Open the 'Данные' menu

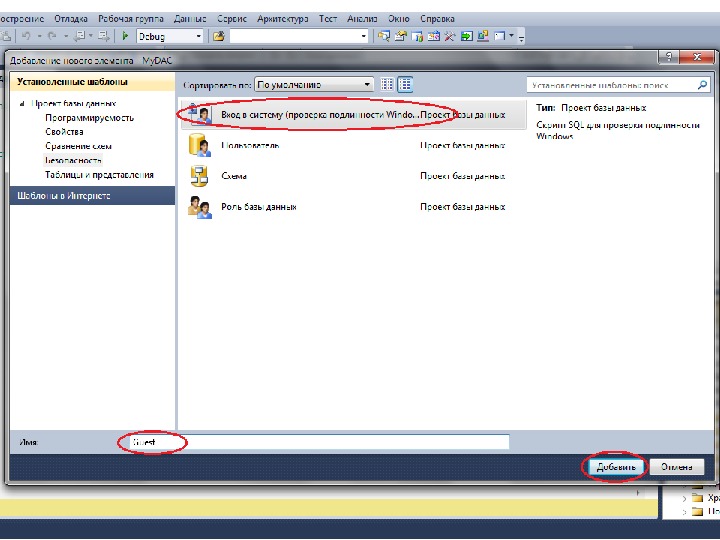pyautogui.click(x=190, y=19)
